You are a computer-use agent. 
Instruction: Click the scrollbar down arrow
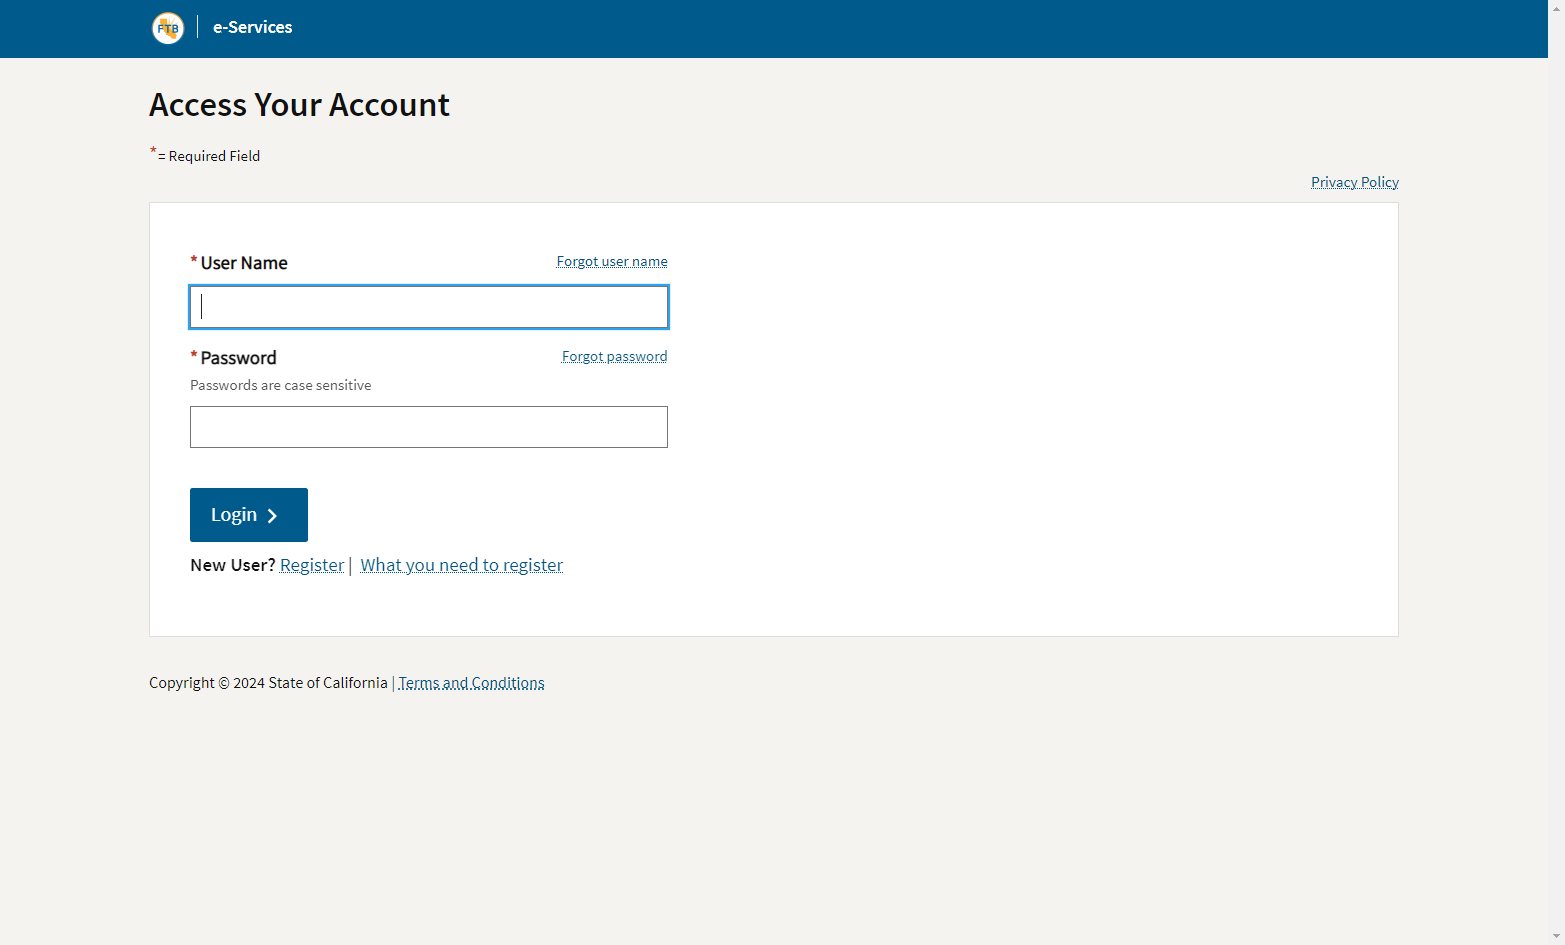coord(1556,936)
